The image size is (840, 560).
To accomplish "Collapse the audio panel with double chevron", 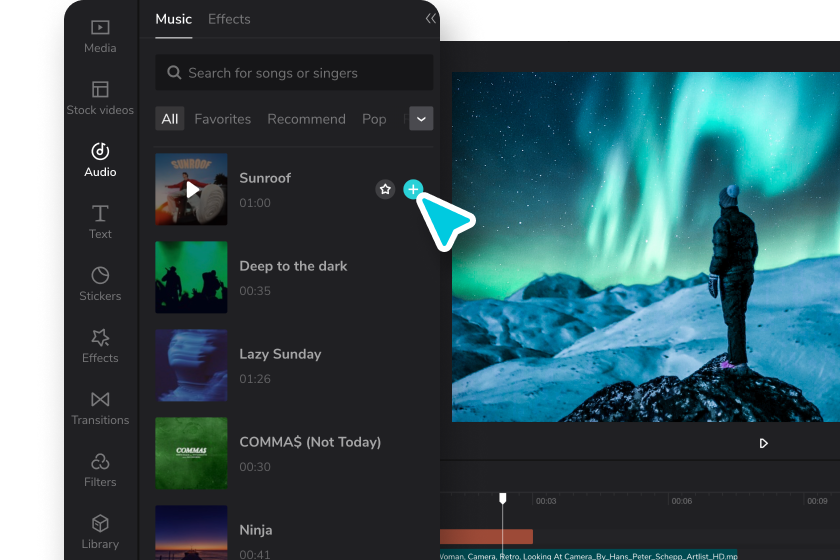I will (x=430, y=19).
